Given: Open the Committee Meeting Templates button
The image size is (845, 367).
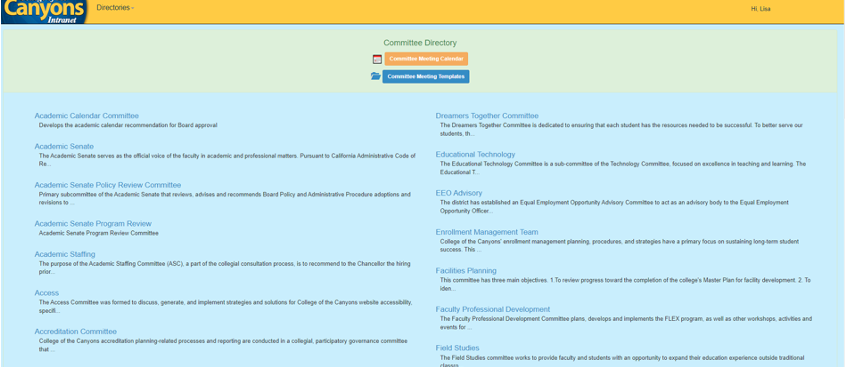Looking at the screenshot, I should [426, 77].
